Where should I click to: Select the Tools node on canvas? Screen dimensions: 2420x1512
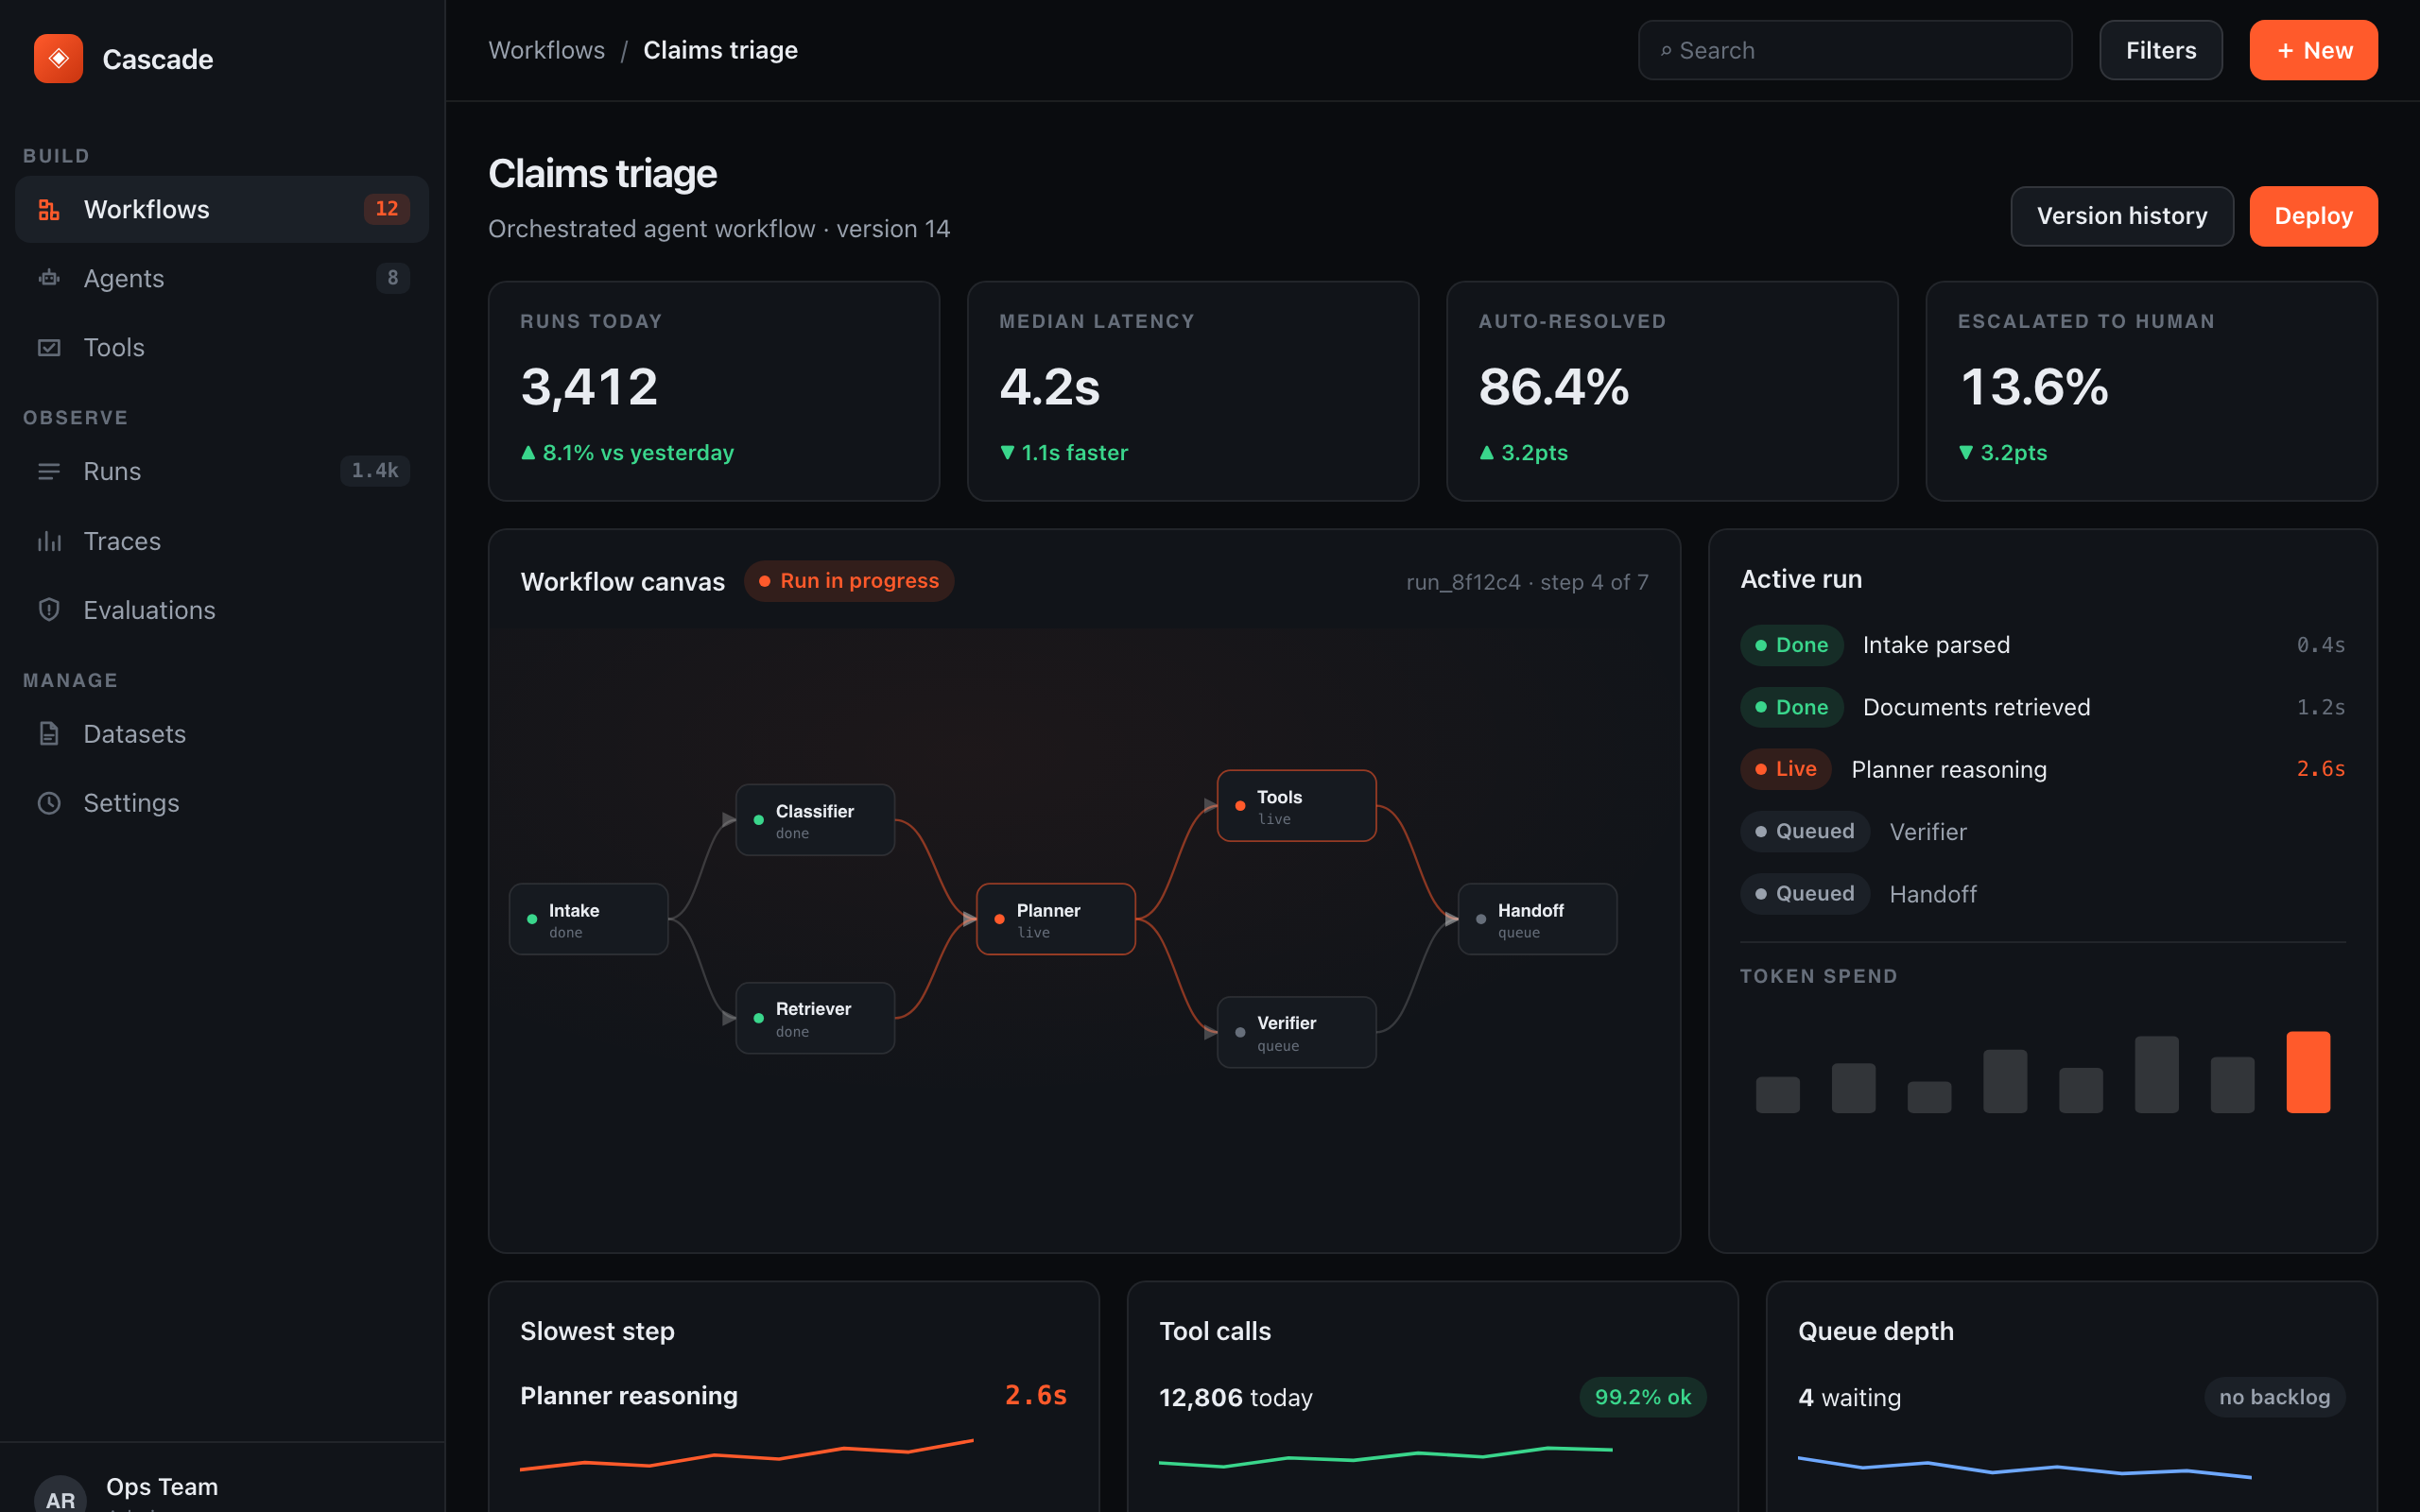(1296, 806)
